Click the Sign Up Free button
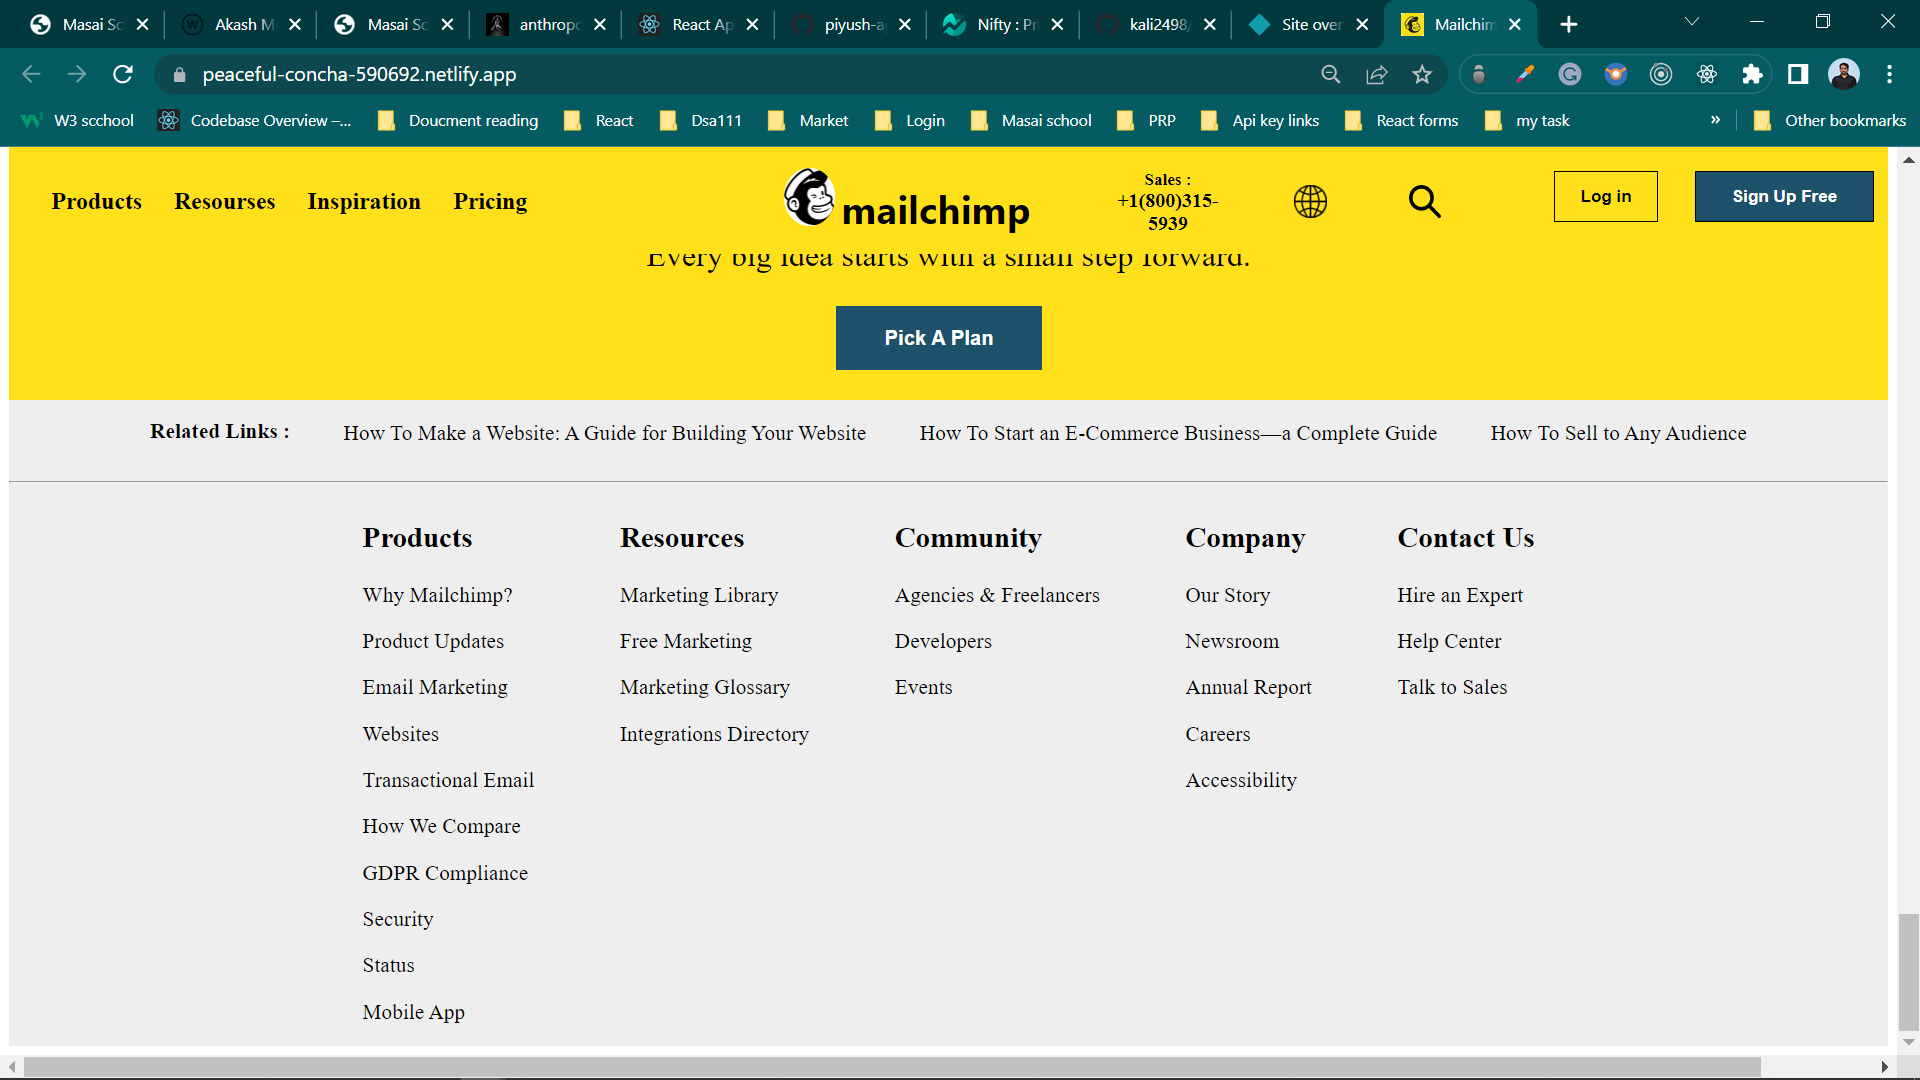 point(1784,196)
